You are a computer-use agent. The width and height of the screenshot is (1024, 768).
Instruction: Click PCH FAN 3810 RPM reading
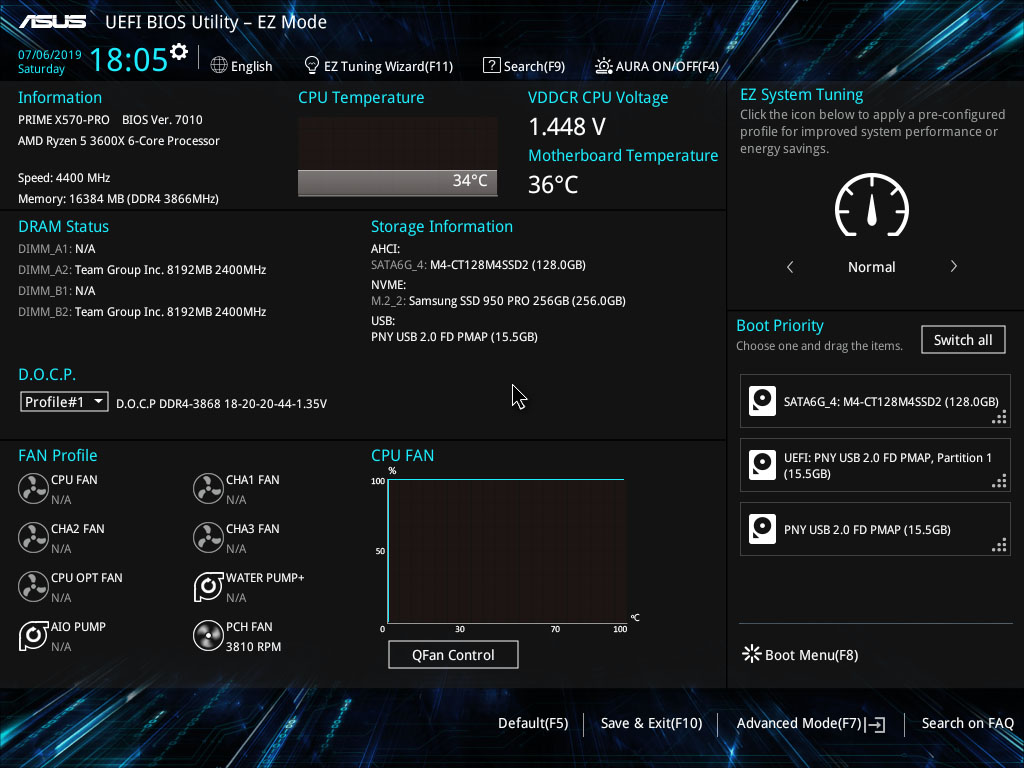[x=253, y=647]
